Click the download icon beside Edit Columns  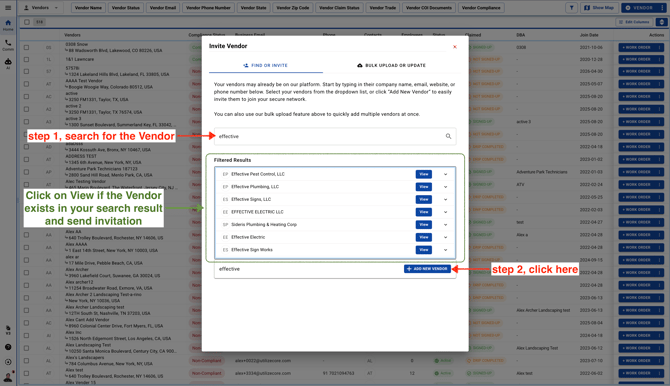tap(661, 22)
